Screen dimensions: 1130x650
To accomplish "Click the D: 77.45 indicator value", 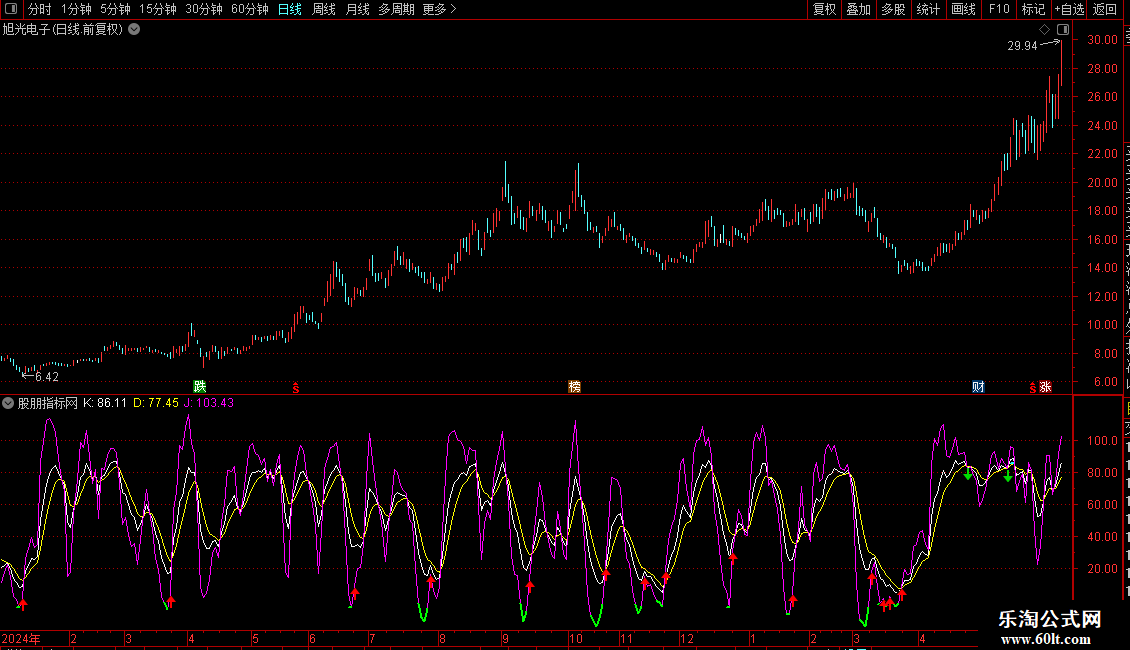I will [x=156, y=404].
